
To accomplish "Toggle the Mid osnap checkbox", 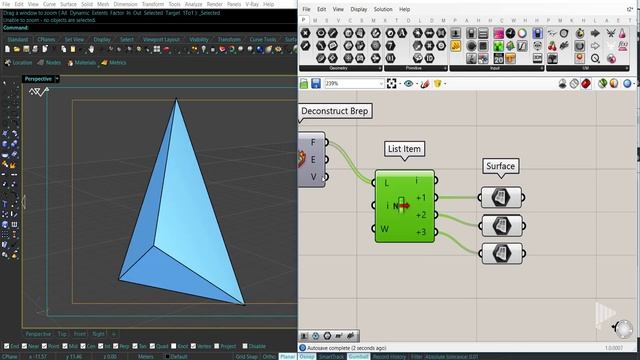I will [65, 346].
